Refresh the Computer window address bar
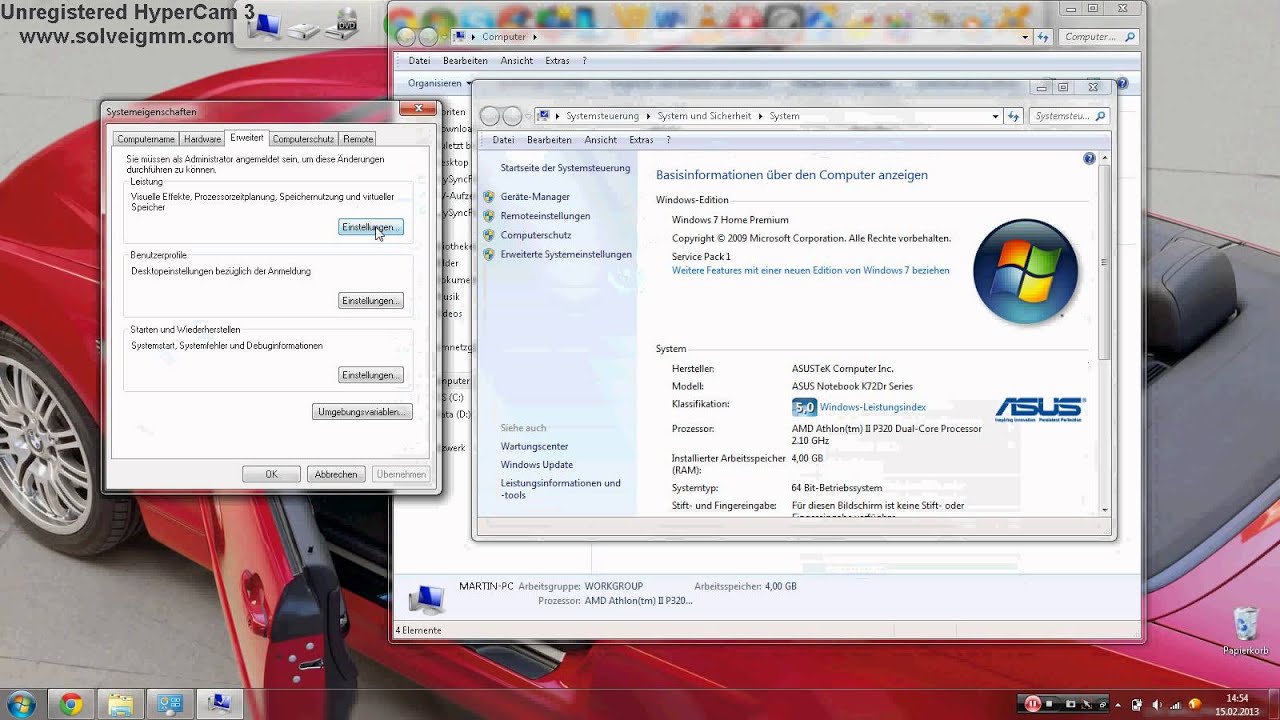1280x720 pixels. 1044,37
